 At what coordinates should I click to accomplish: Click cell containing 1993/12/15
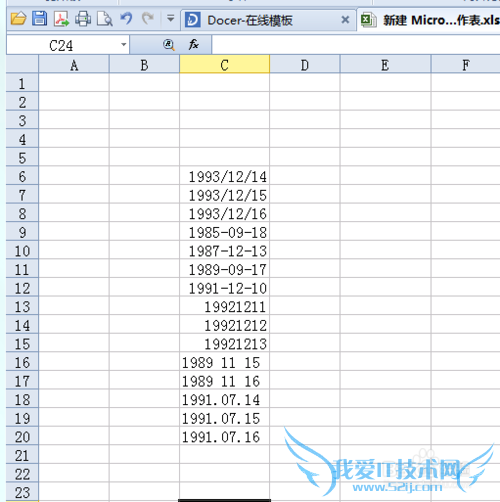pyautogui.click(x=225, y=195)
